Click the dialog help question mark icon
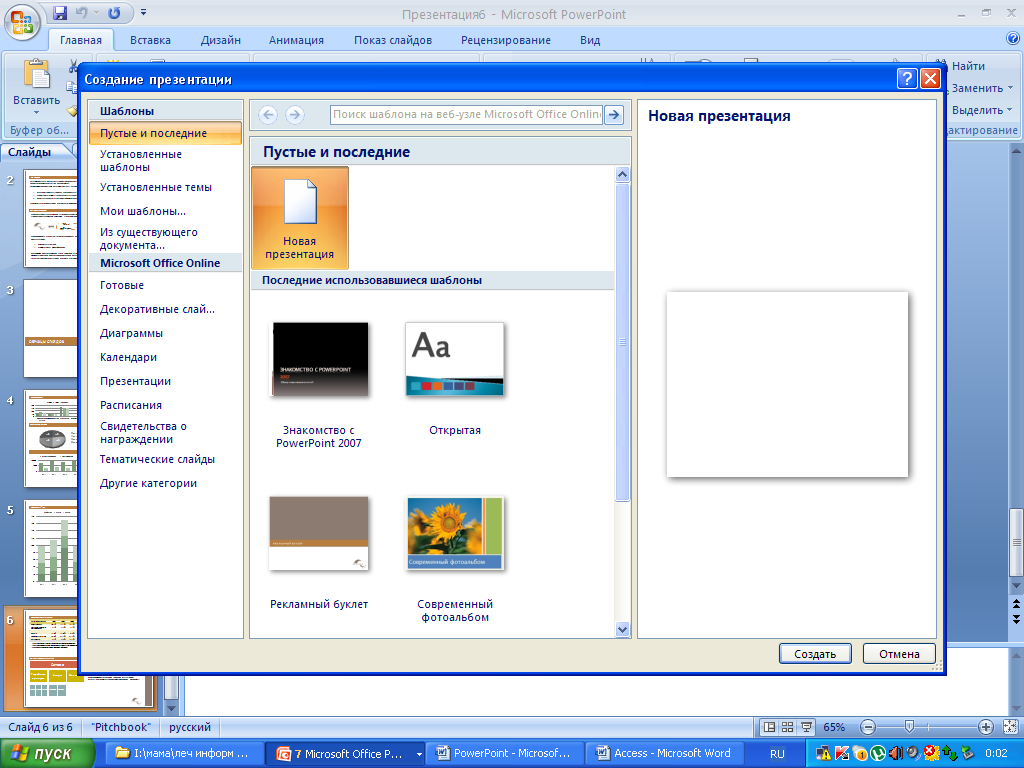 tap(906, 79)
